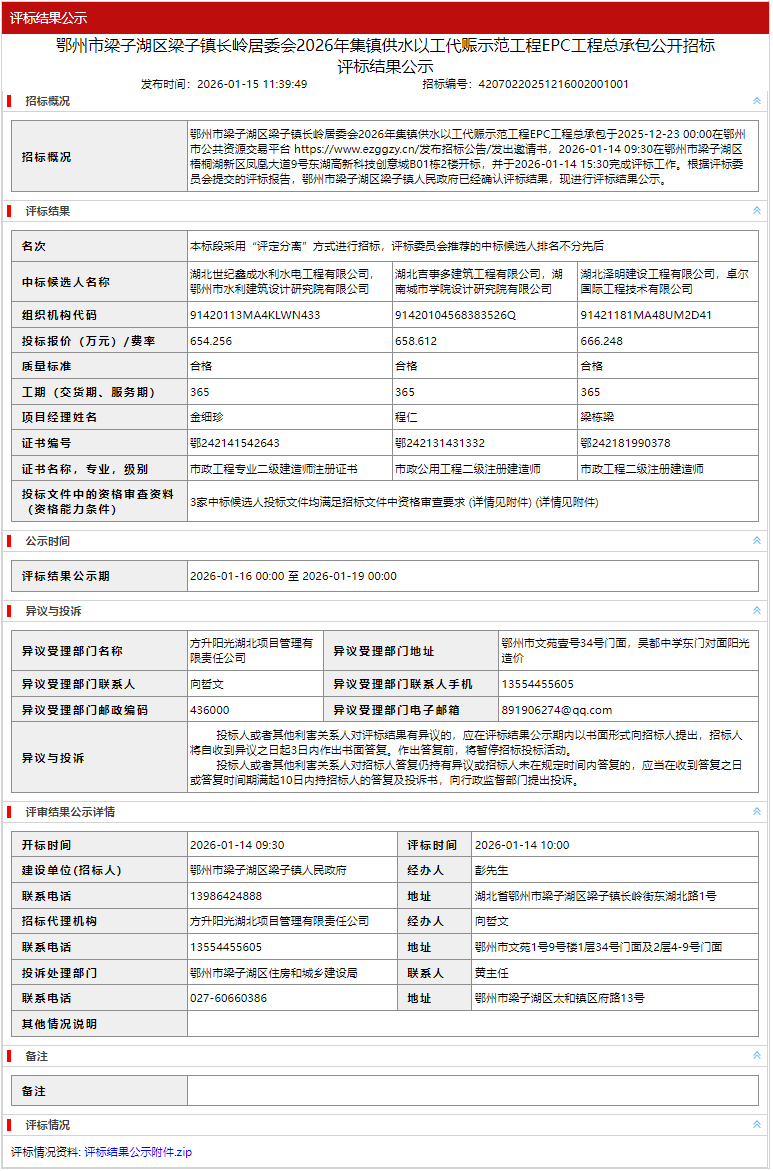Collapse the 招标概况 section using its chevron
Viewport: 773px width, 1171px height.
757,101
